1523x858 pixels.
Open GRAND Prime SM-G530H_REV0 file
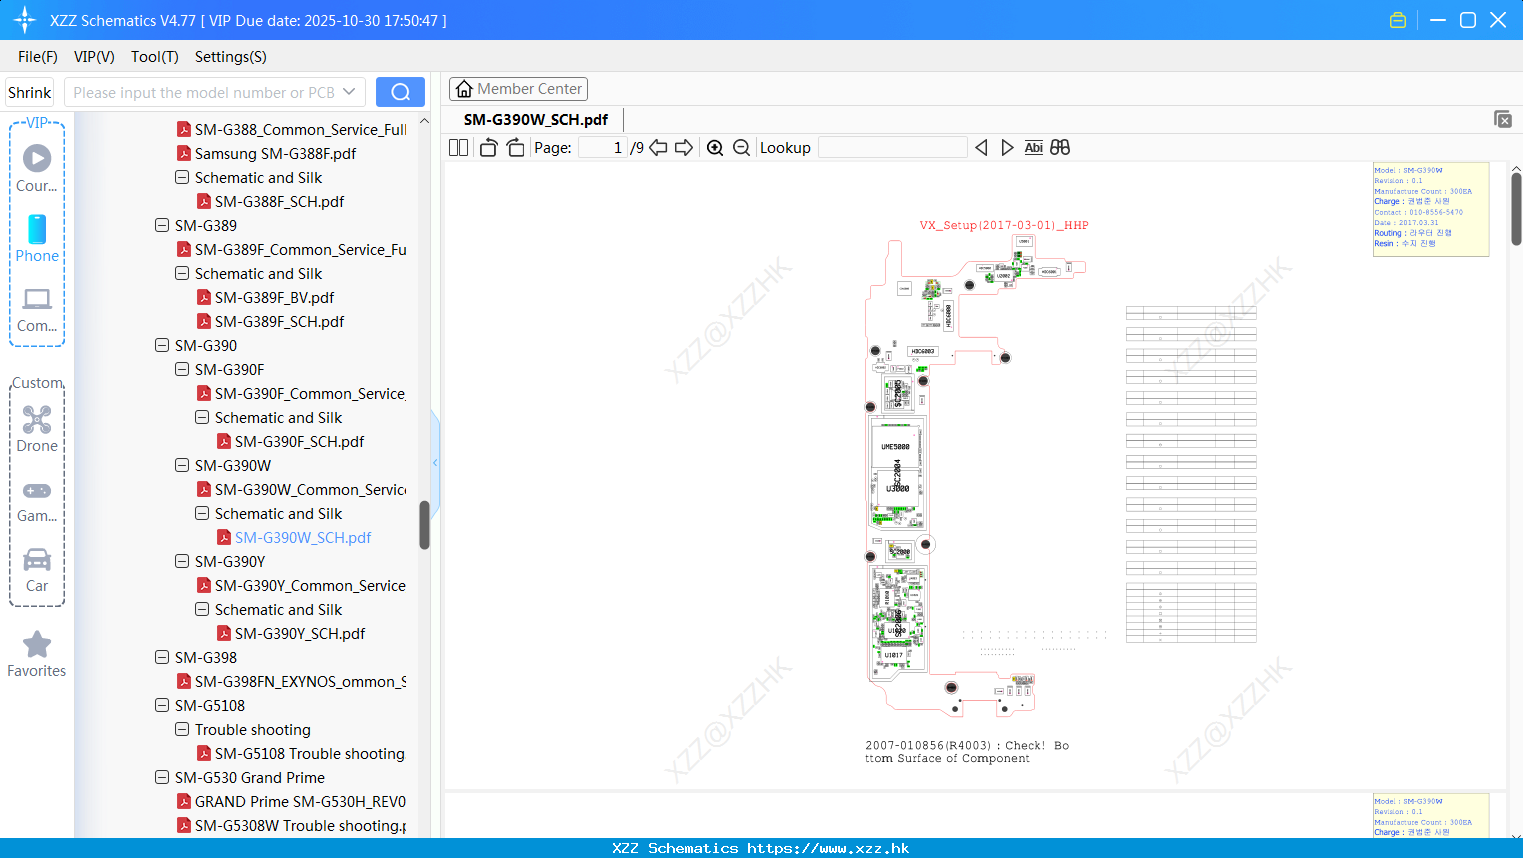[x=300, y=801]
